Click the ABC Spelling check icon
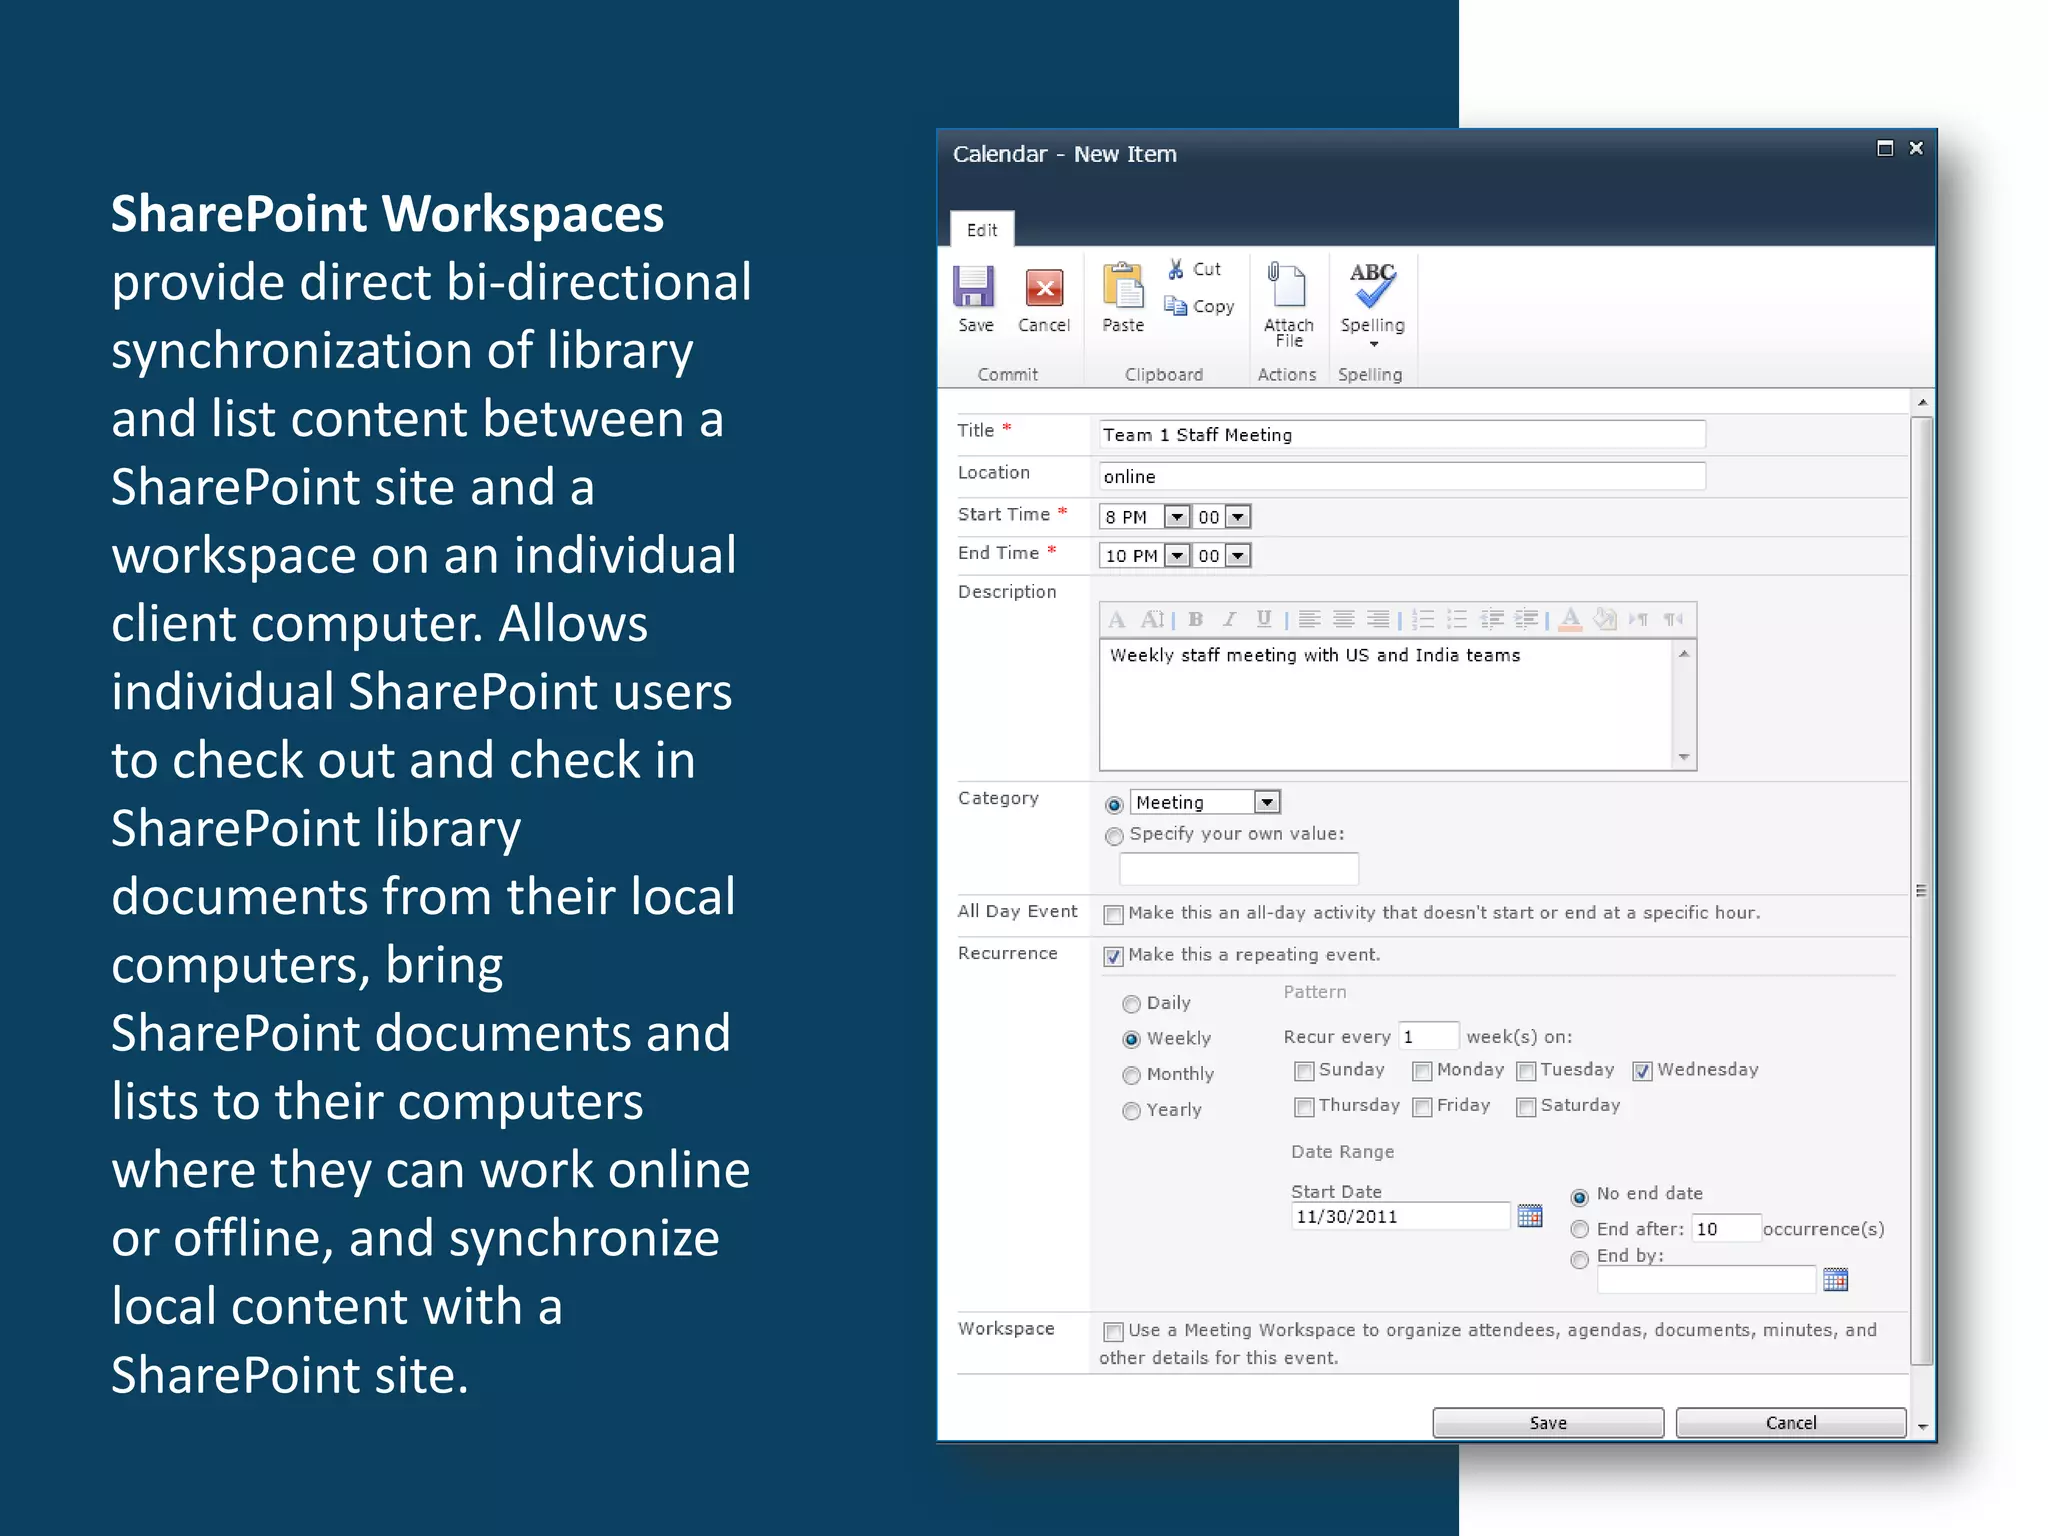The width and height of the screenshot is (2048, 1536). [1372, 285]
